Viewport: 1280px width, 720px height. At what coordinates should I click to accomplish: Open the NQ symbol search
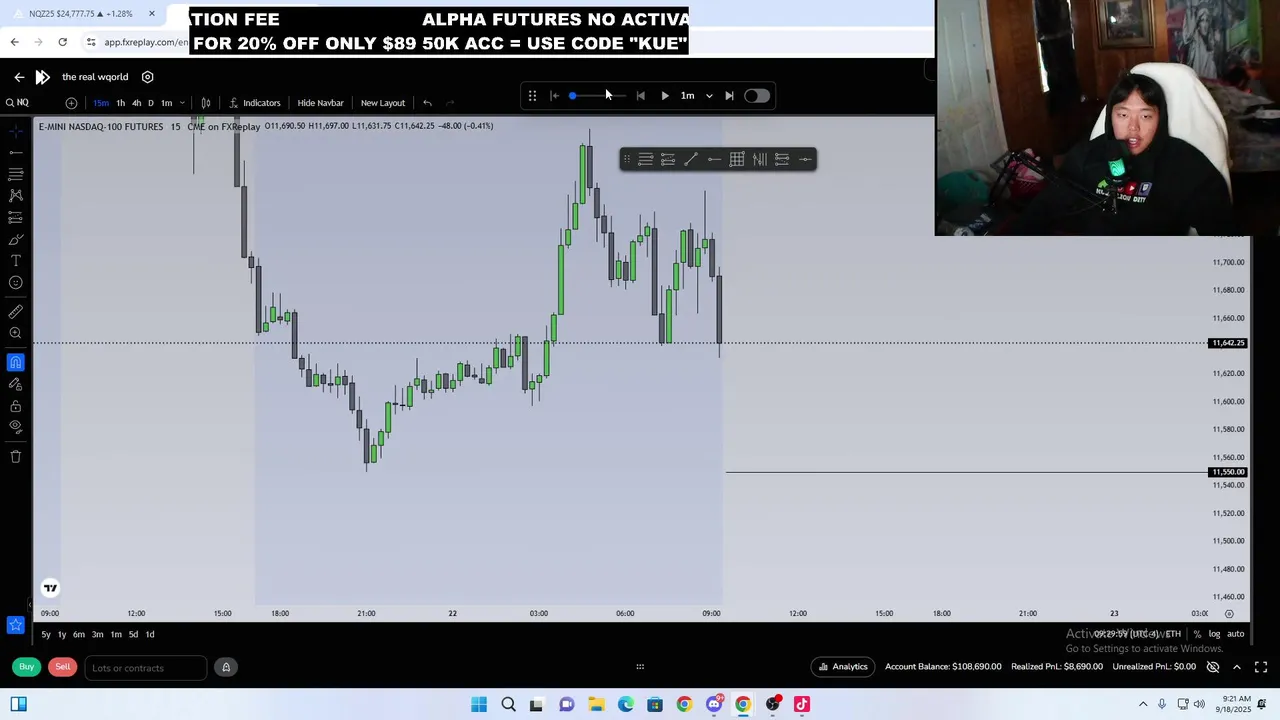[x=17, y=103]
